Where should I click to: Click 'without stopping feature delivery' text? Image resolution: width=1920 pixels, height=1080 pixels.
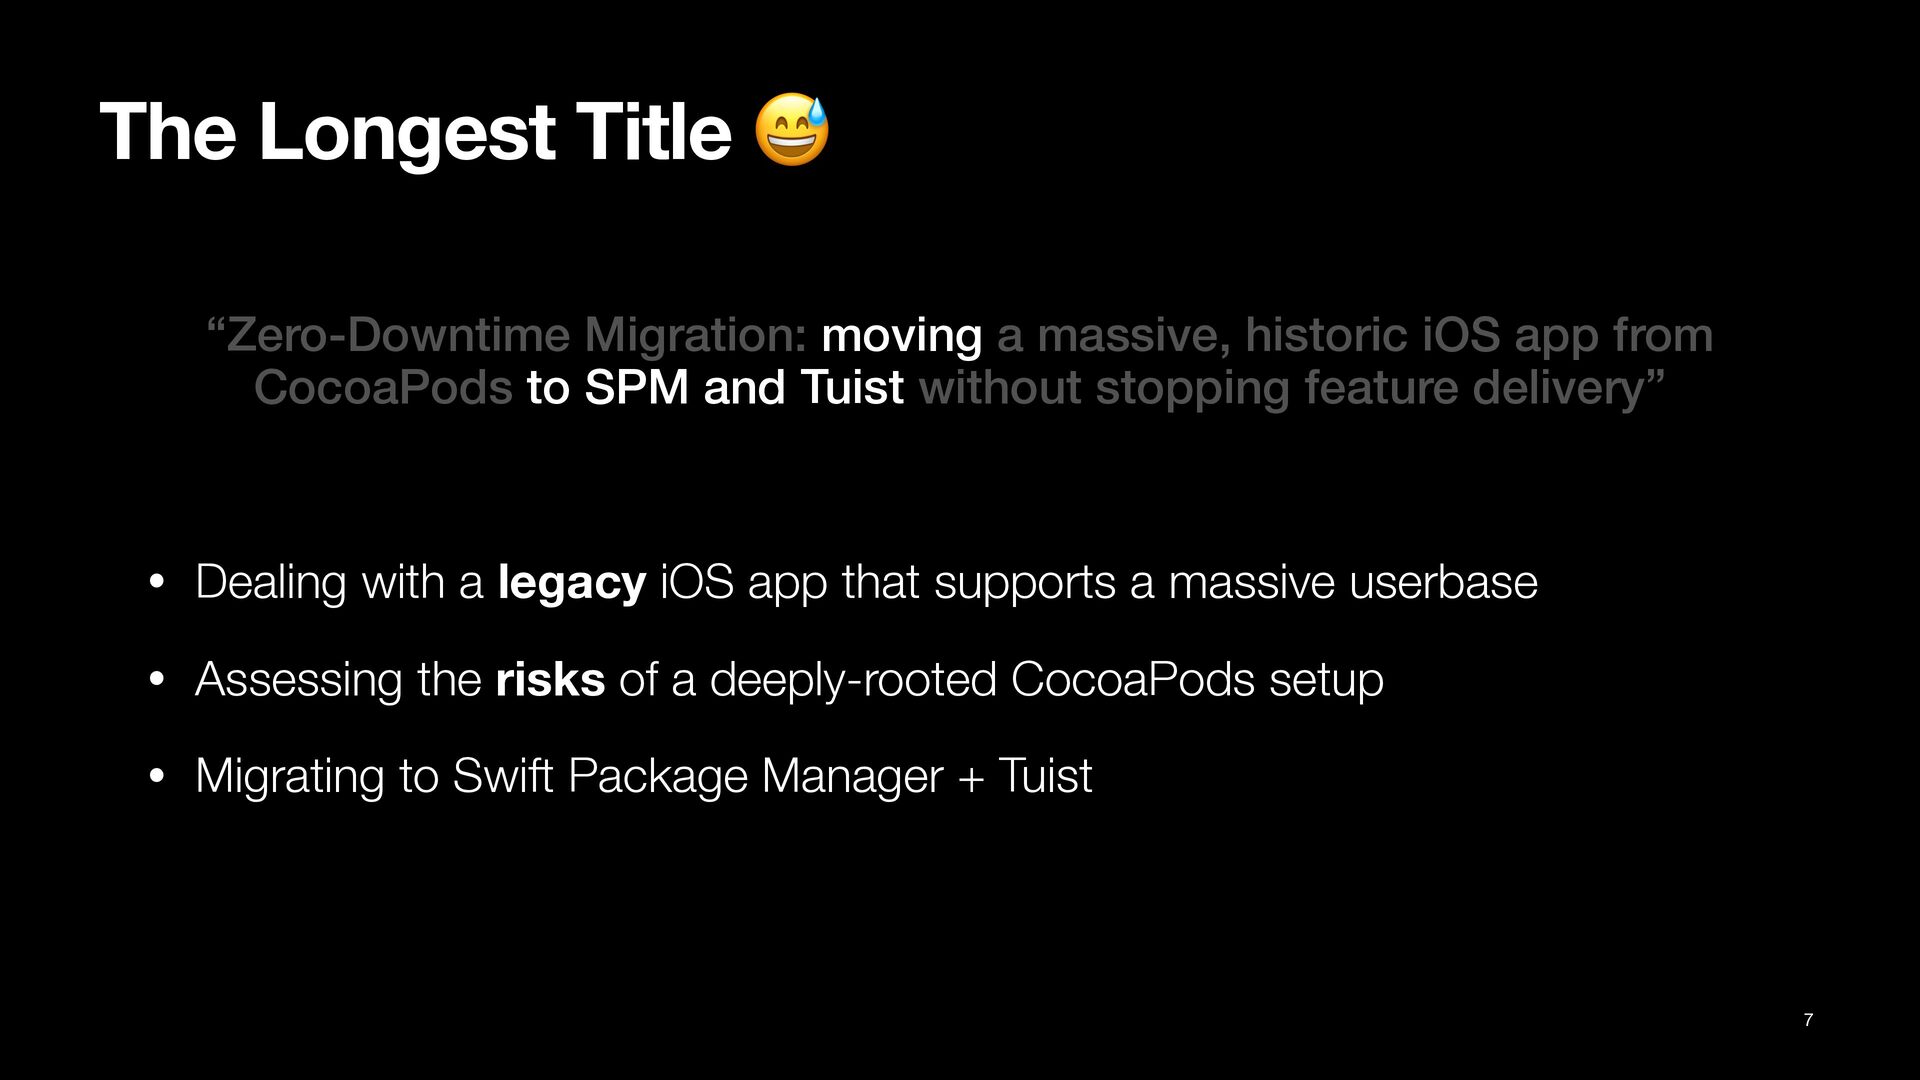[1280, 388]
